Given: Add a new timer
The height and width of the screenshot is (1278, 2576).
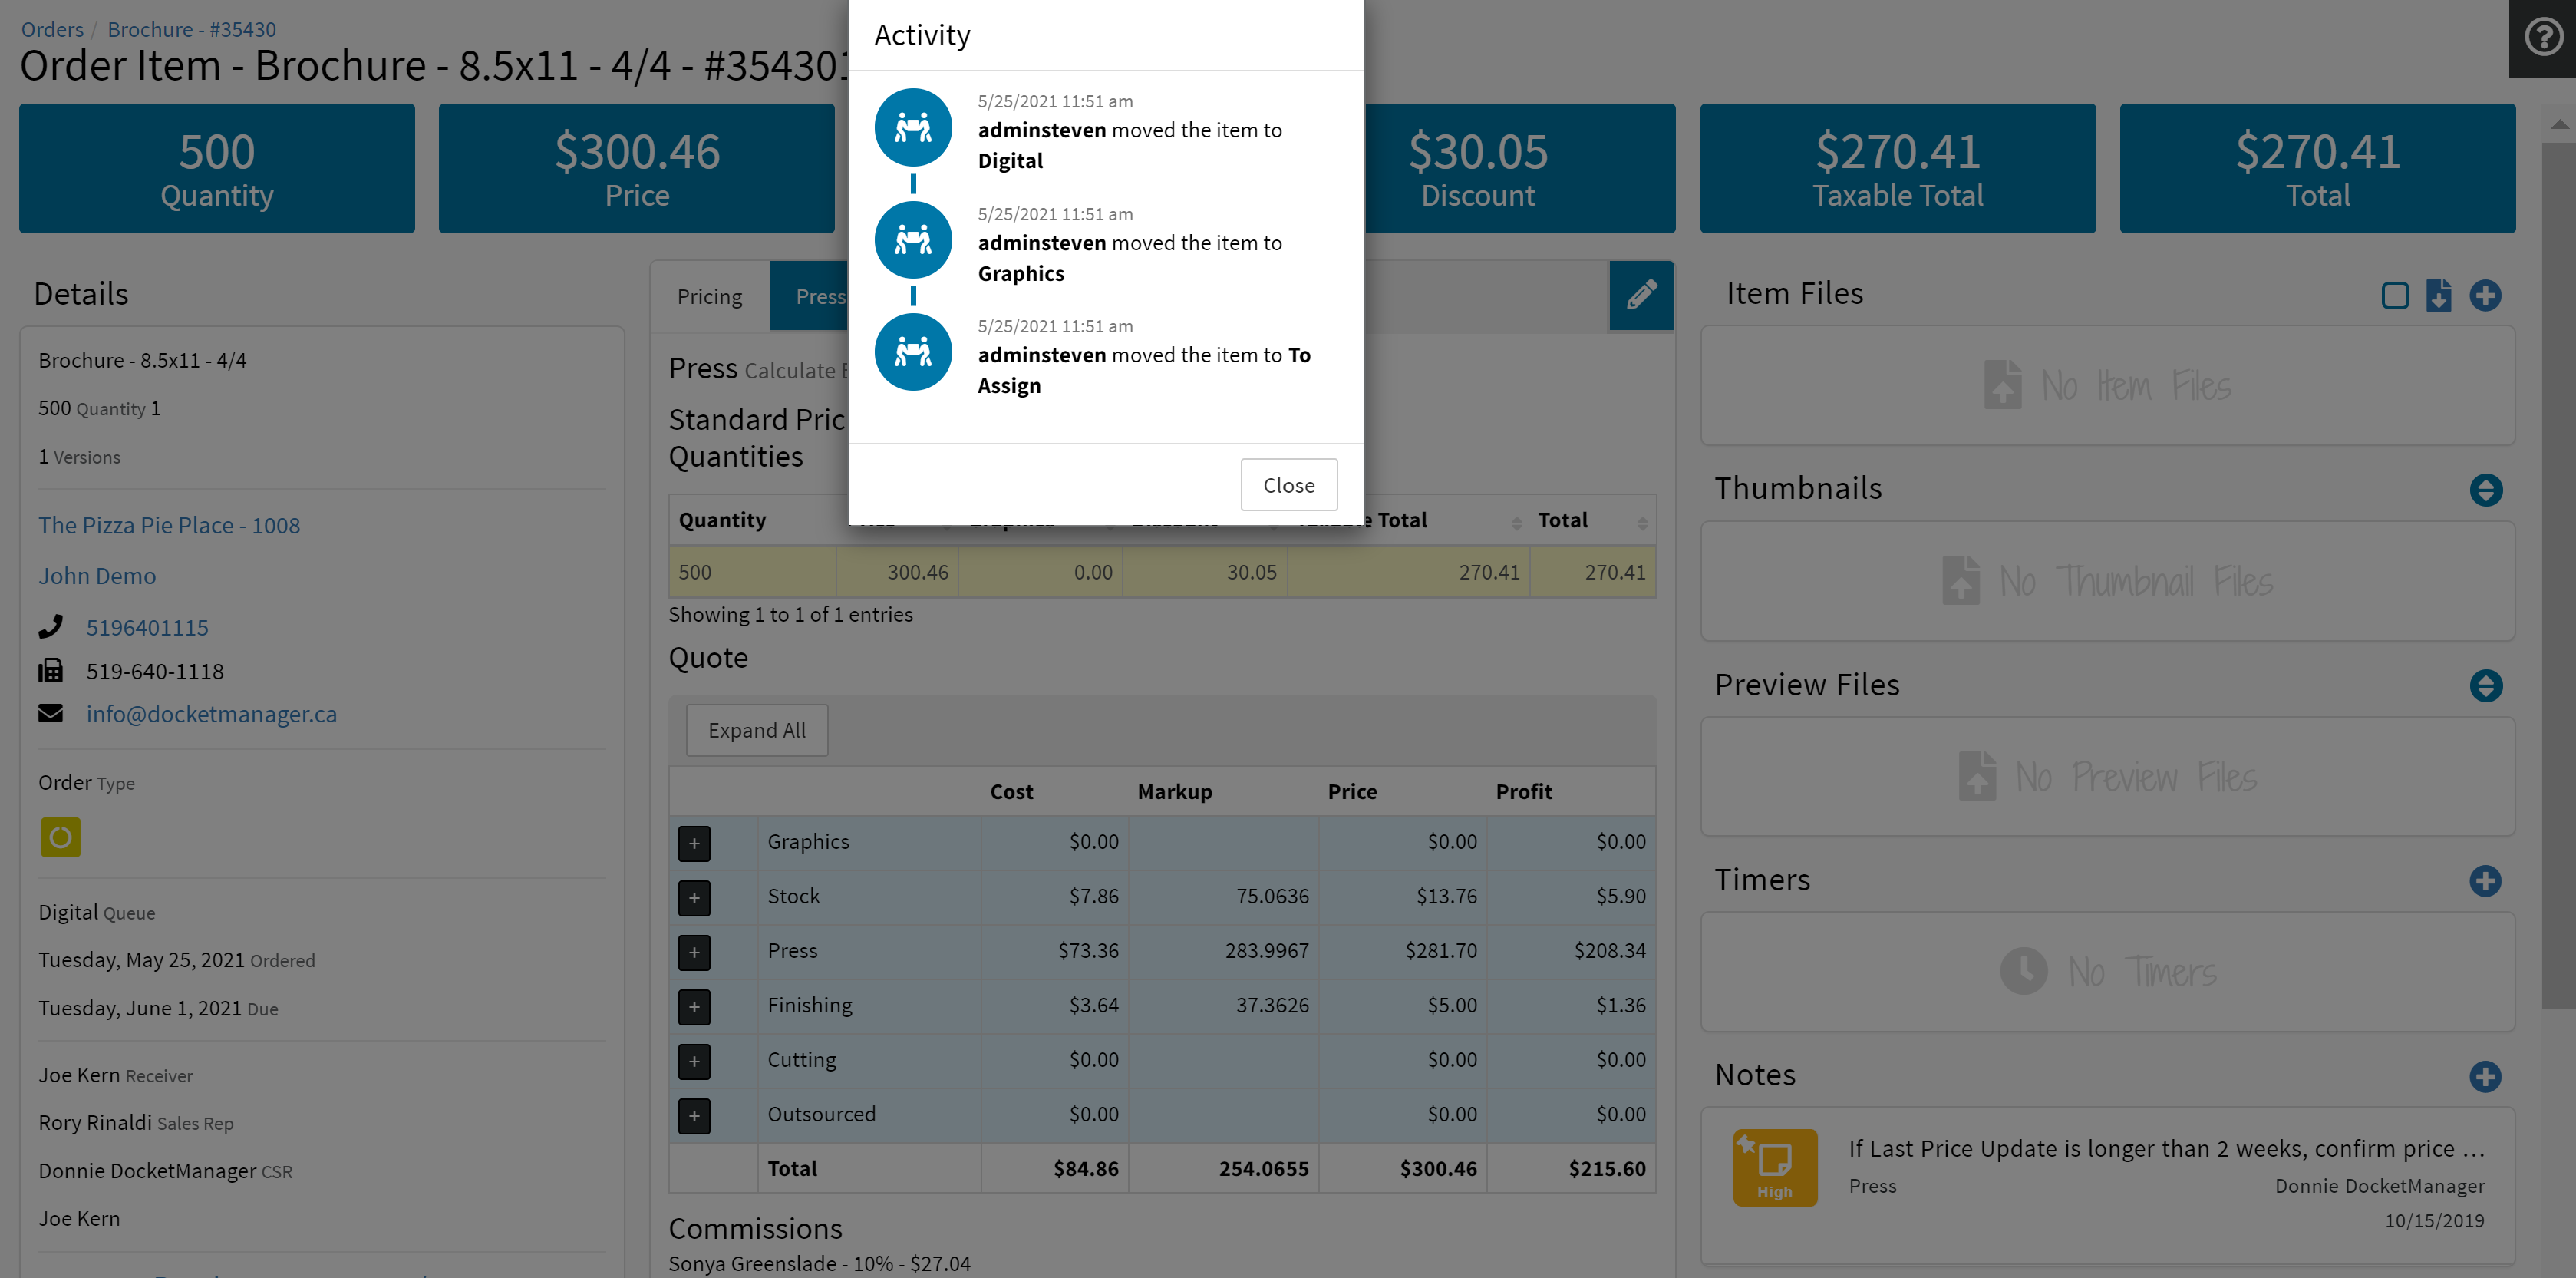Looking at the screenshot, I should point(2485,881).
